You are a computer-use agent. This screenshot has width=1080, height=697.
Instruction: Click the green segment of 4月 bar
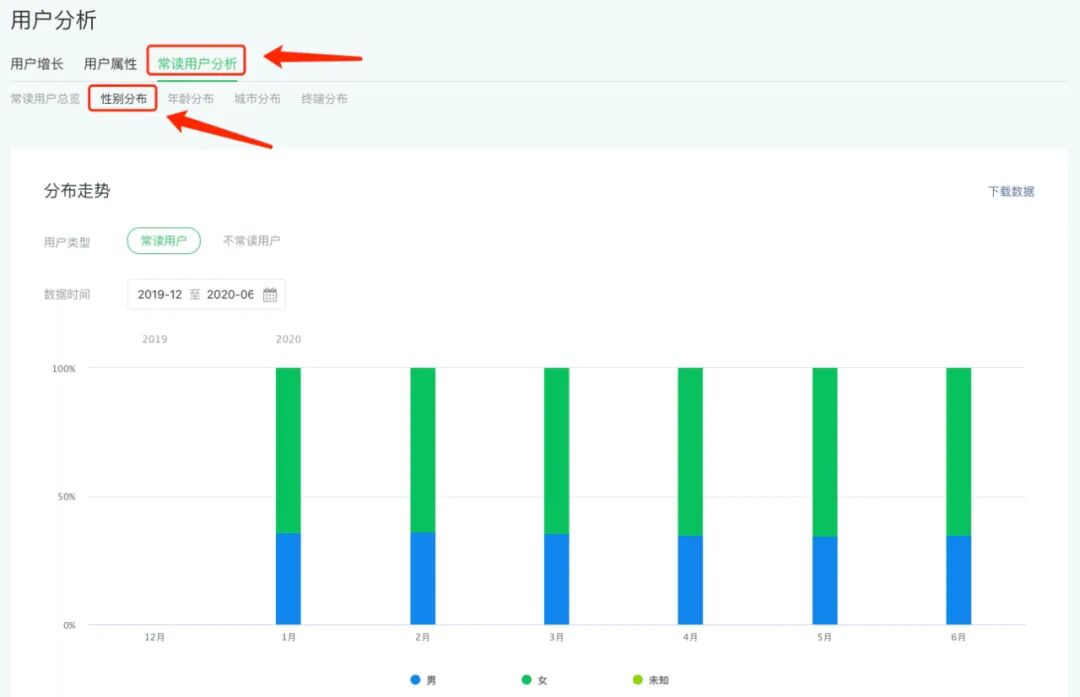690,452
